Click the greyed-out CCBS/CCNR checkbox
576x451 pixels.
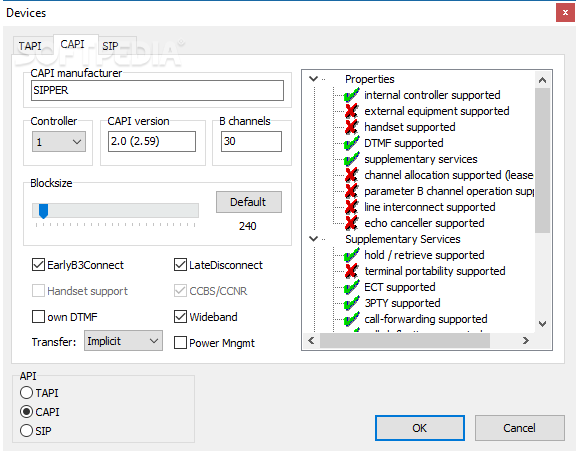tap(180, 291)
